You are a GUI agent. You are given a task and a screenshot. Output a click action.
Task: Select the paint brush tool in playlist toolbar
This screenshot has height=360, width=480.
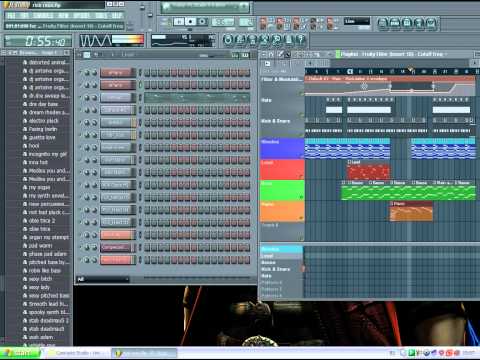[287, 54]
